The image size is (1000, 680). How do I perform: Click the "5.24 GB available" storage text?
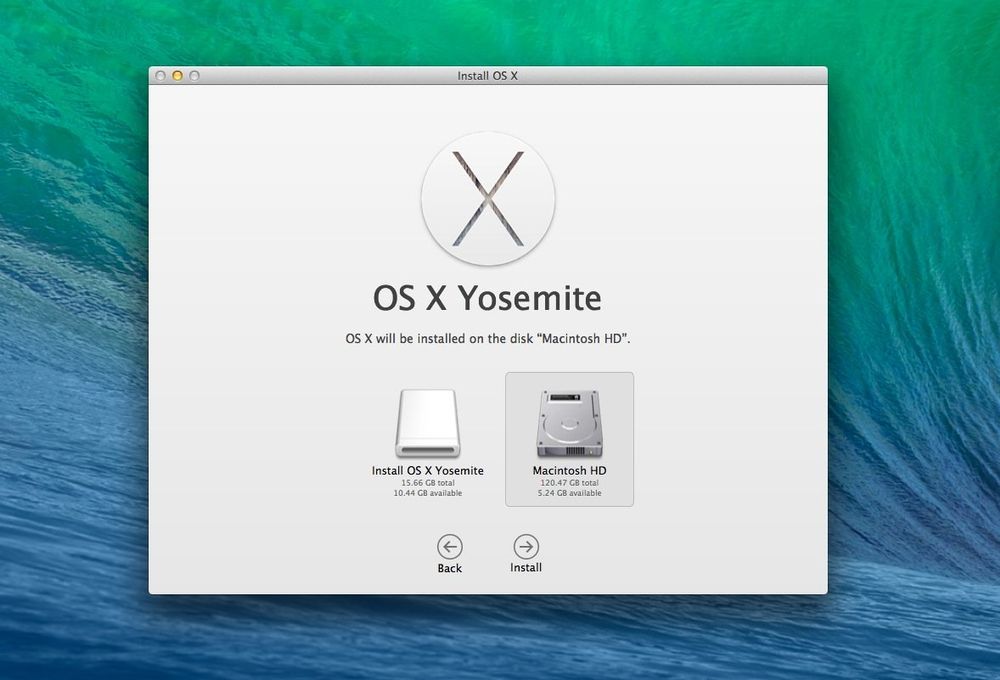pos(569,492)
